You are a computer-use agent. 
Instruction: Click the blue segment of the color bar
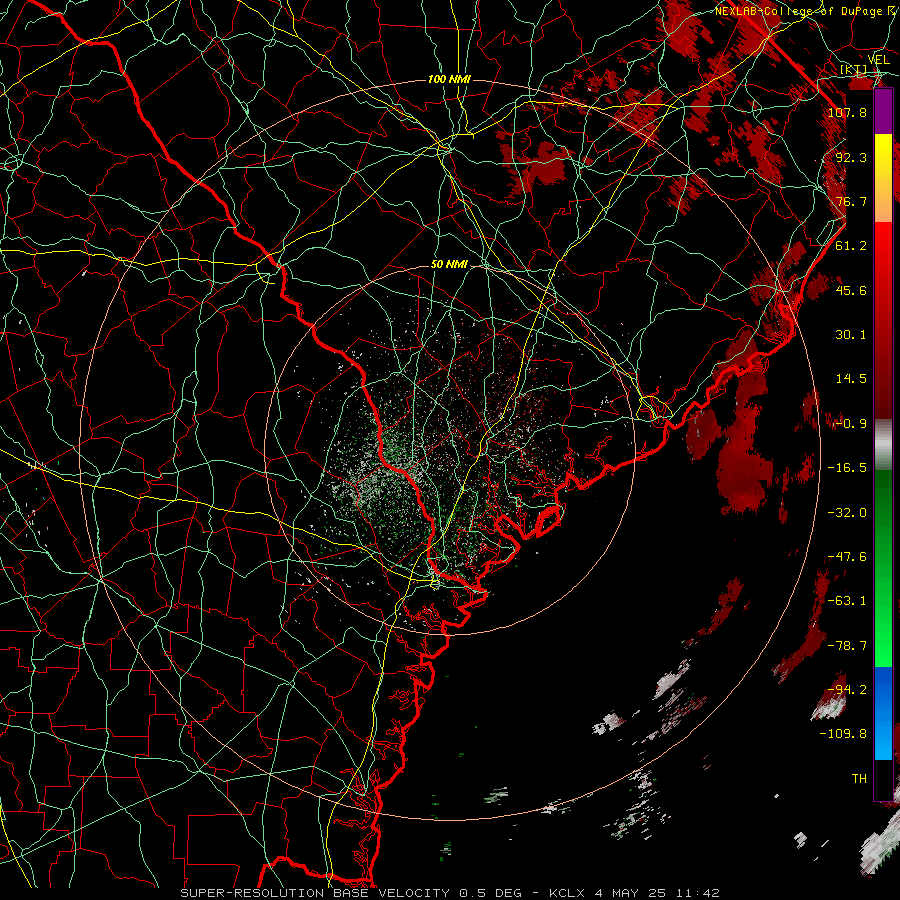click(883, 713)
